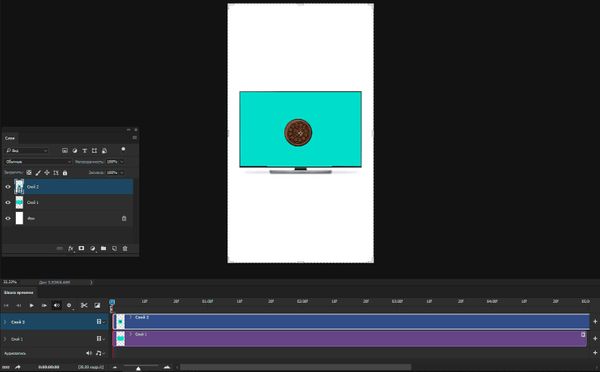Click background layer lock icon
This screenshot has width=600, height=372.
(124, 219)
